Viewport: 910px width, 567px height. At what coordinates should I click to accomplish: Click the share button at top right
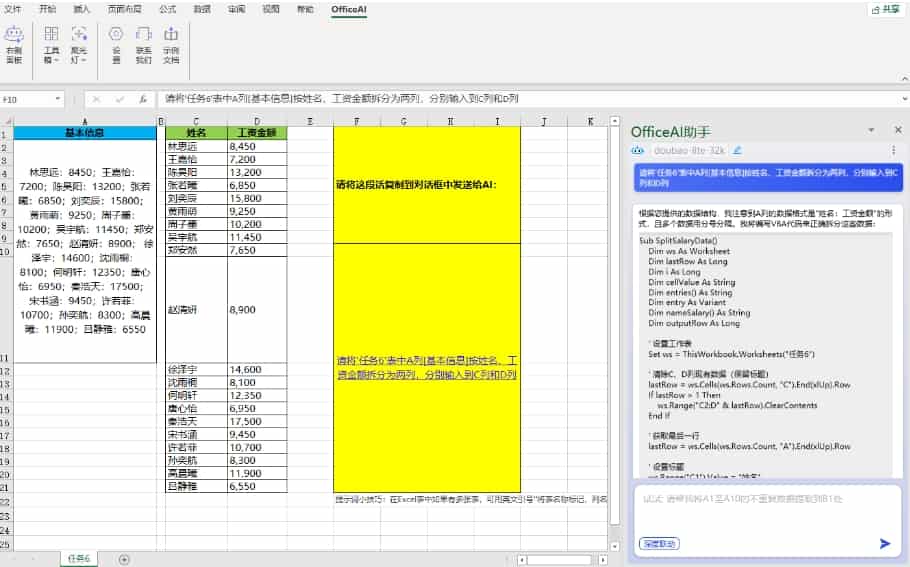pyautogui.click(x=886, y=9)
